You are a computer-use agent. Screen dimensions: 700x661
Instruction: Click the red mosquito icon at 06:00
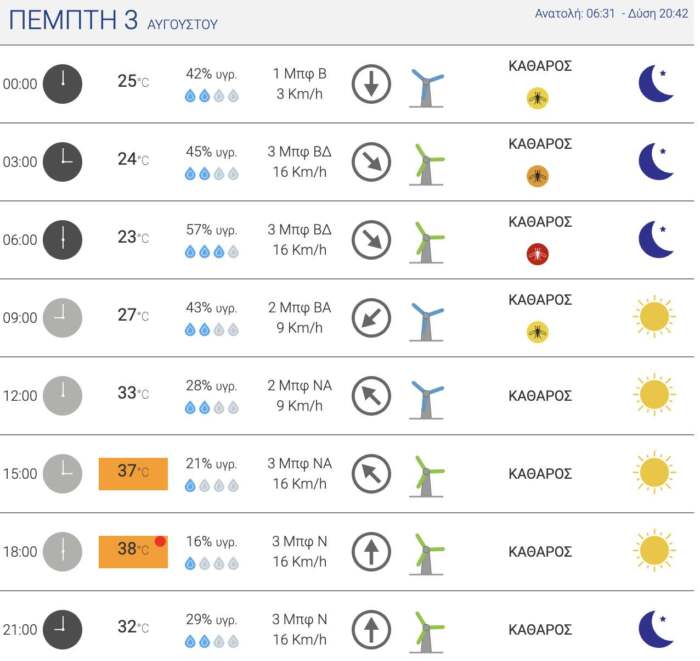538,254
